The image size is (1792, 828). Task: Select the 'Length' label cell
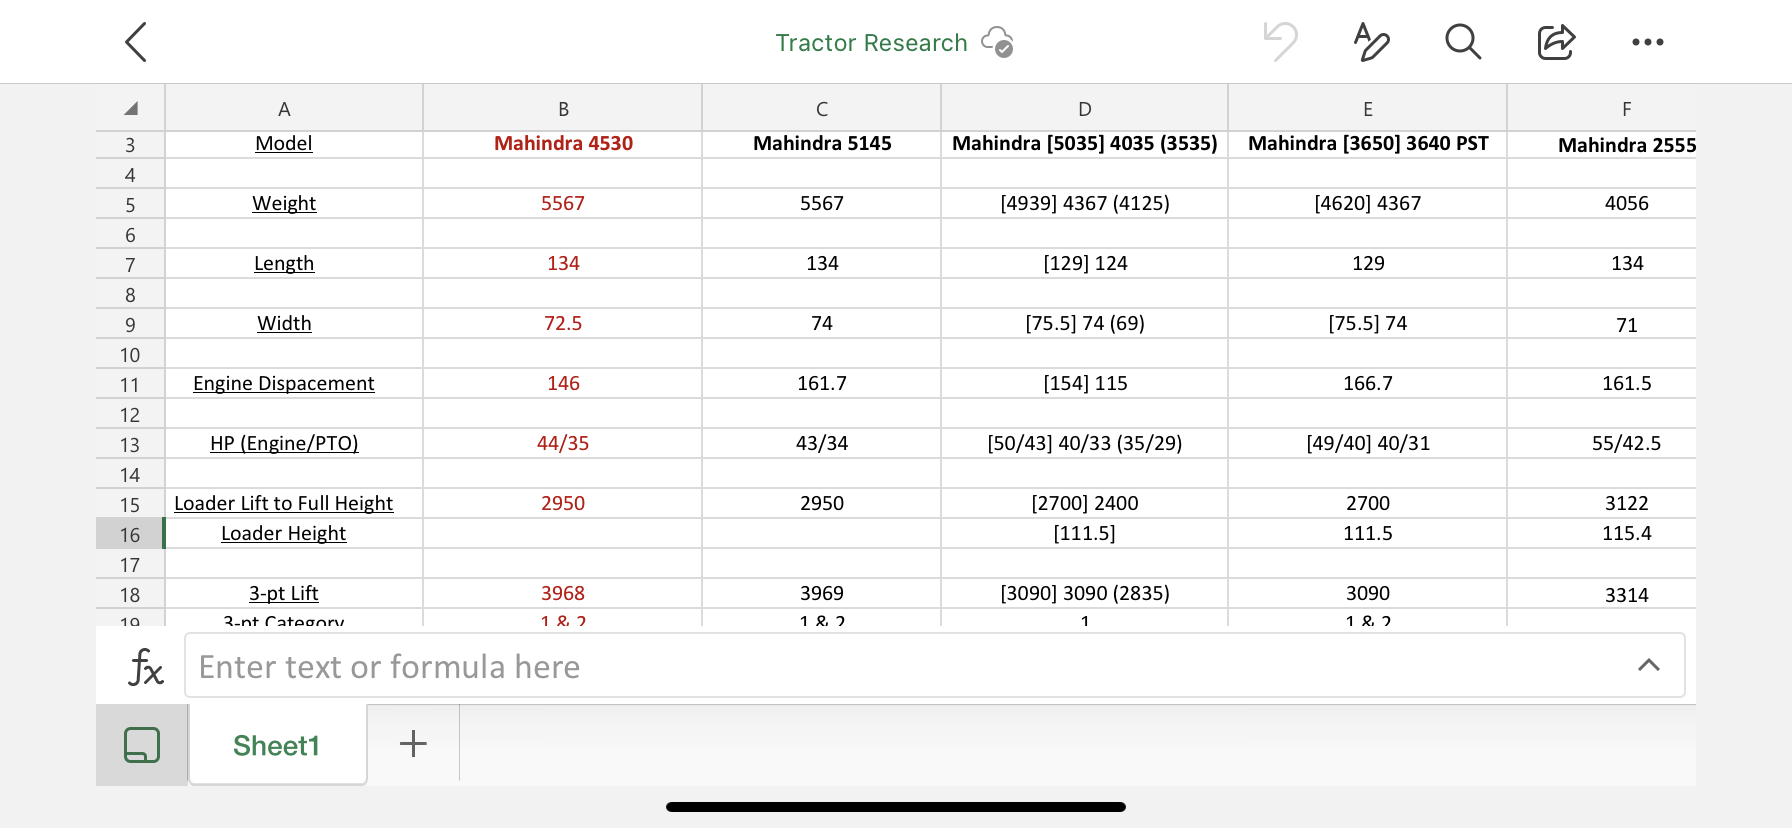coord(294,263)
